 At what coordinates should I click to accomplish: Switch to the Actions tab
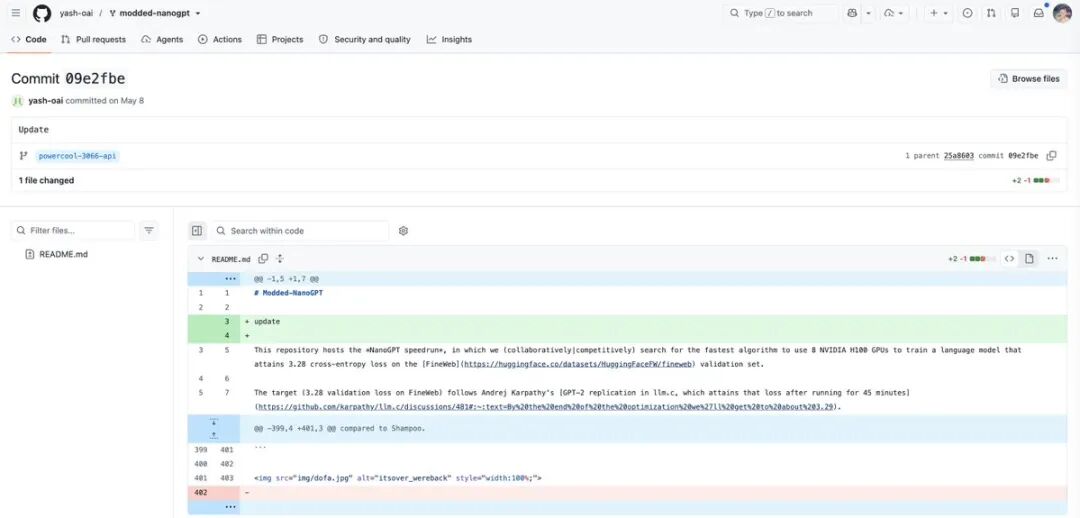(x=220, y=39)
